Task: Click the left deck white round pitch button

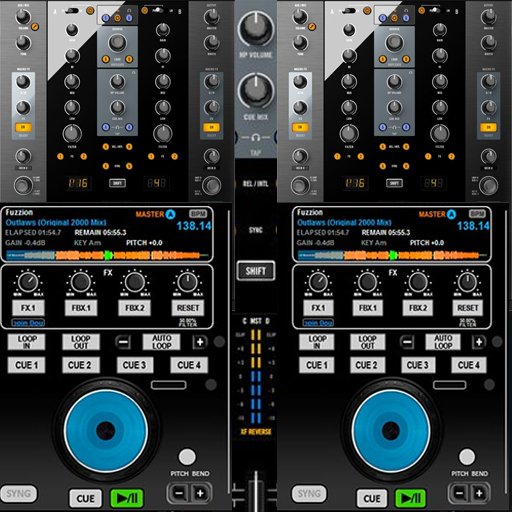Action: 187,457
